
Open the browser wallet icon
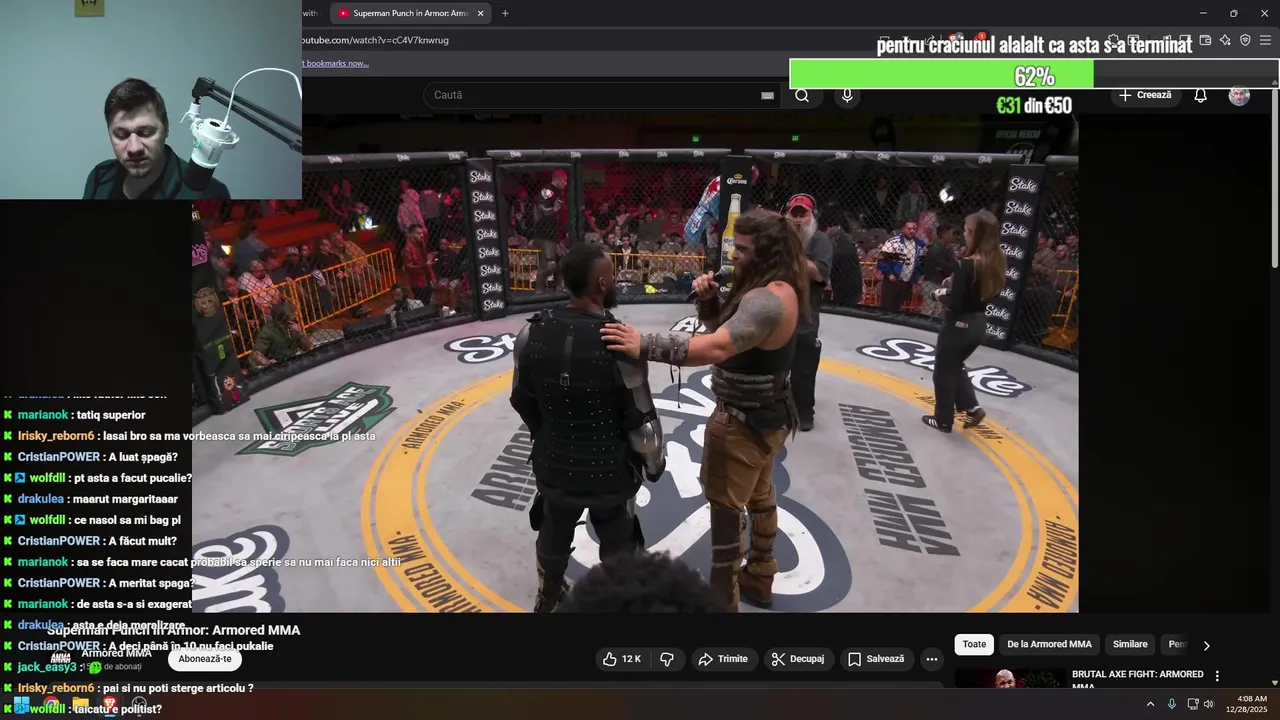coord(1206,40)
